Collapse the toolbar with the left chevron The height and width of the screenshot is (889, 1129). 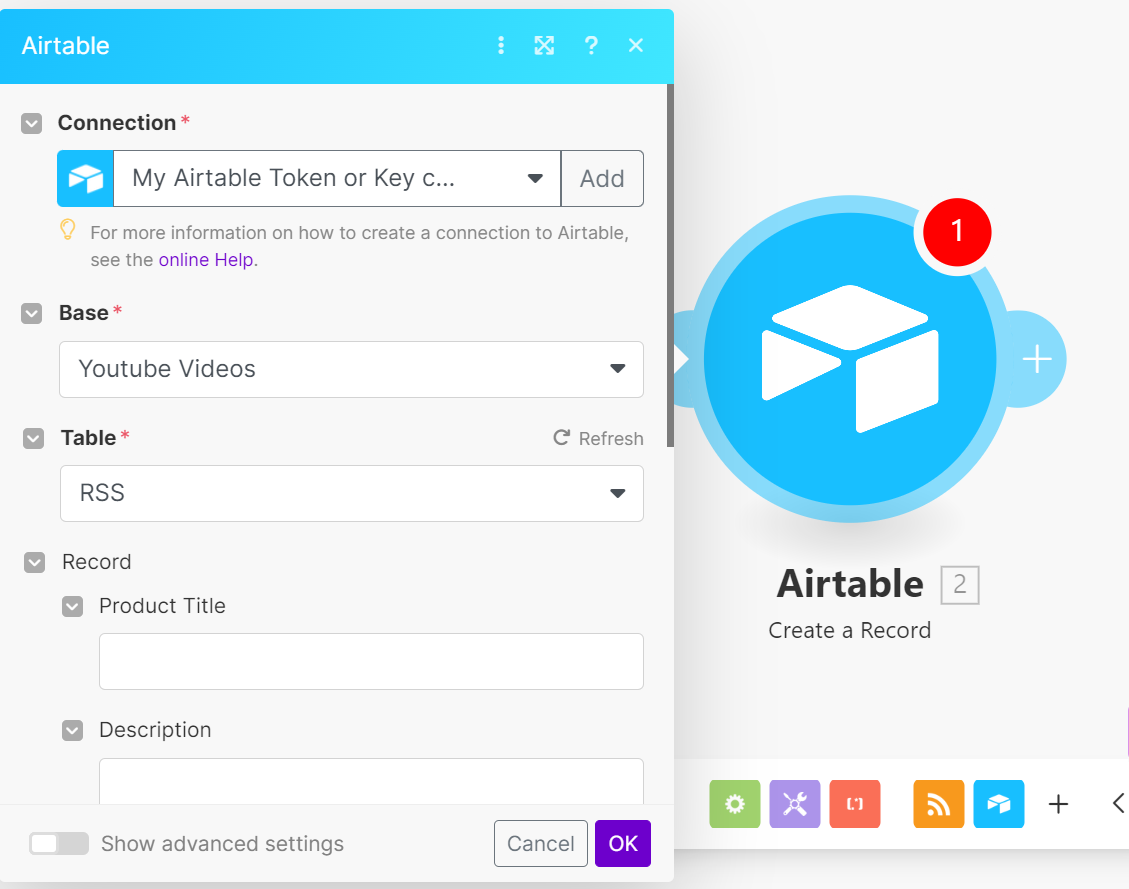(x=1118, y=803)
